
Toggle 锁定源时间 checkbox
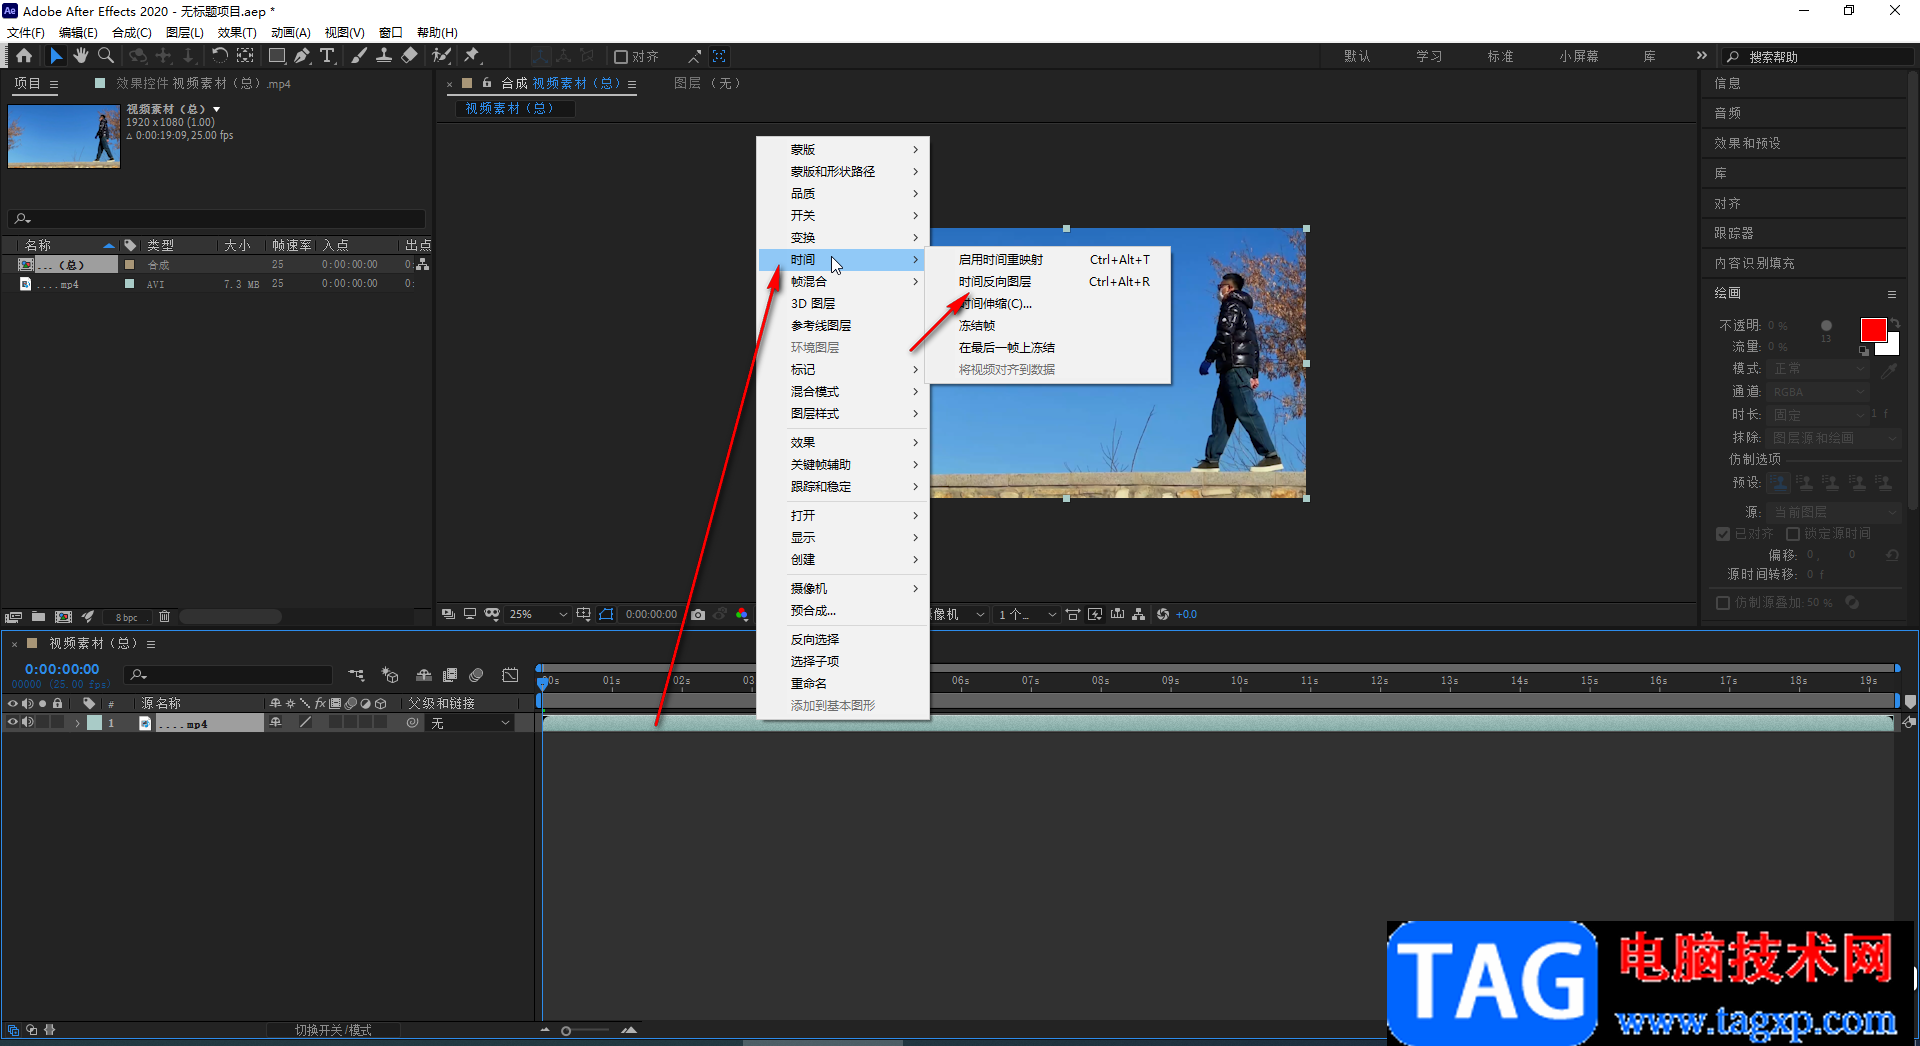pos(1793,534)
